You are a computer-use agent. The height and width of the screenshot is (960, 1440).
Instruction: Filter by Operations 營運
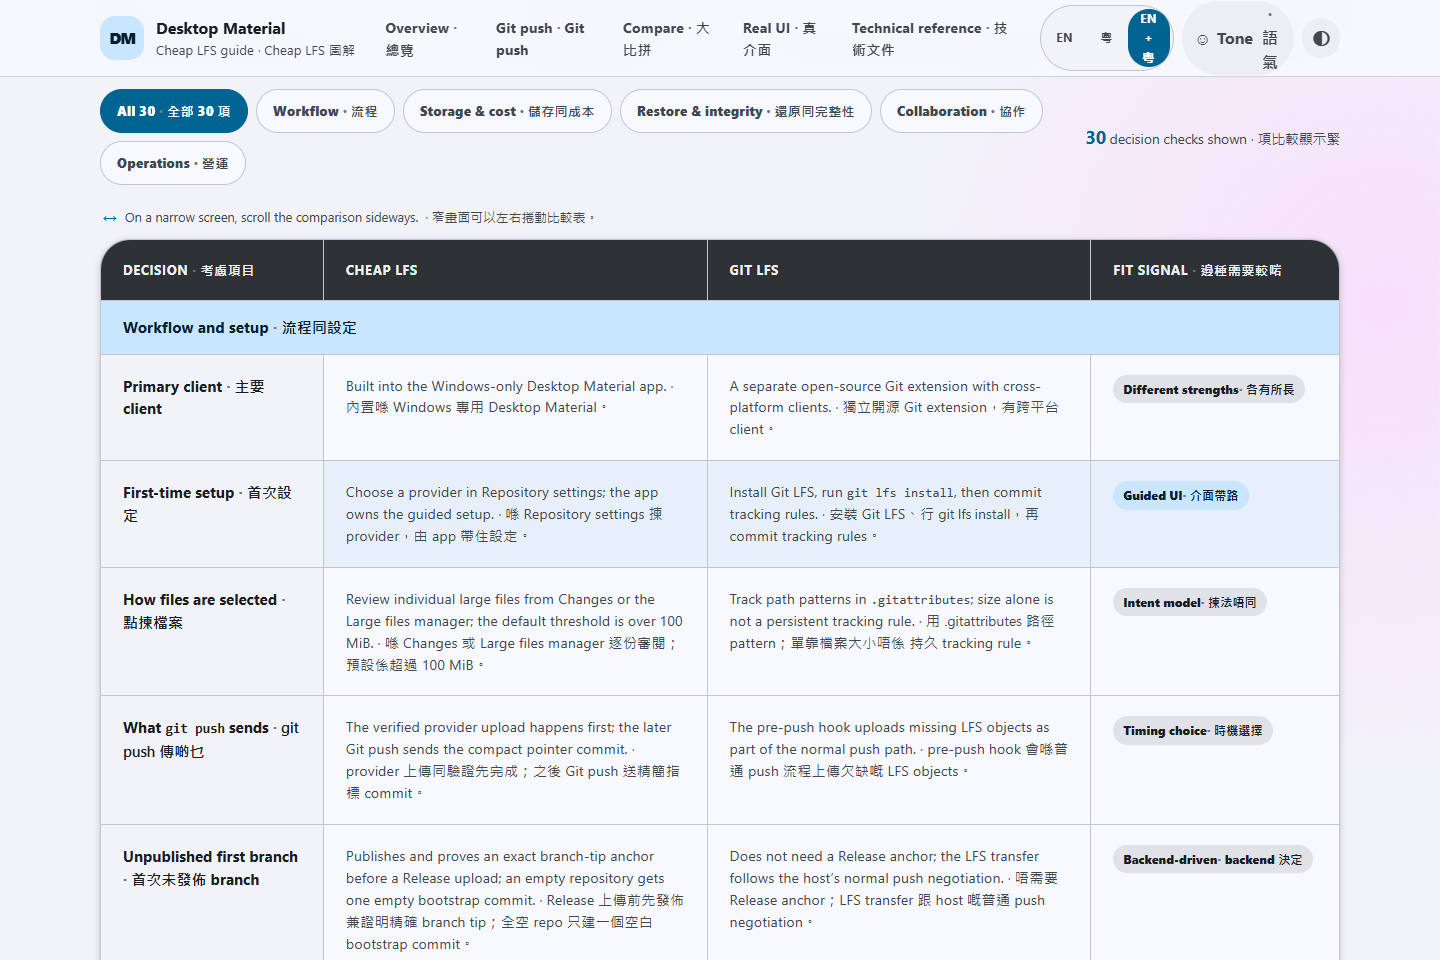point(173,163)
